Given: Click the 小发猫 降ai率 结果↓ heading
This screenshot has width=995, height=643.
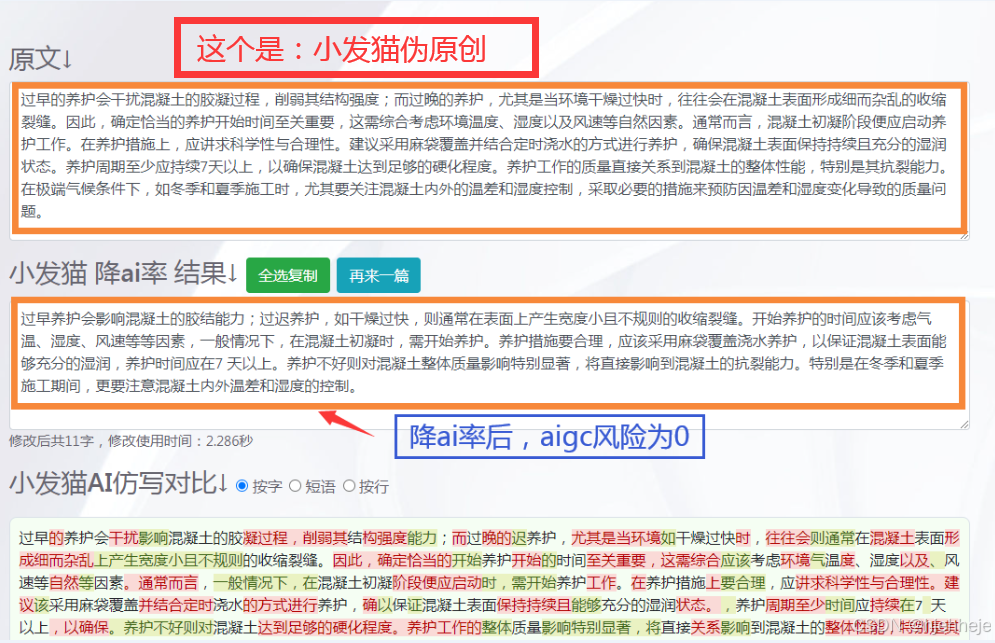Looking at the screenshot, I should [x=124, y=274].
